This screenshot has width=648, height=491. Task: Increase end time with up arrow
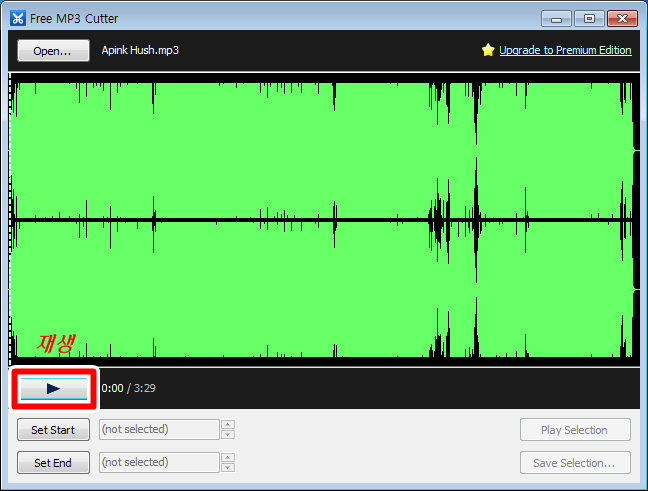coord(228,458)
